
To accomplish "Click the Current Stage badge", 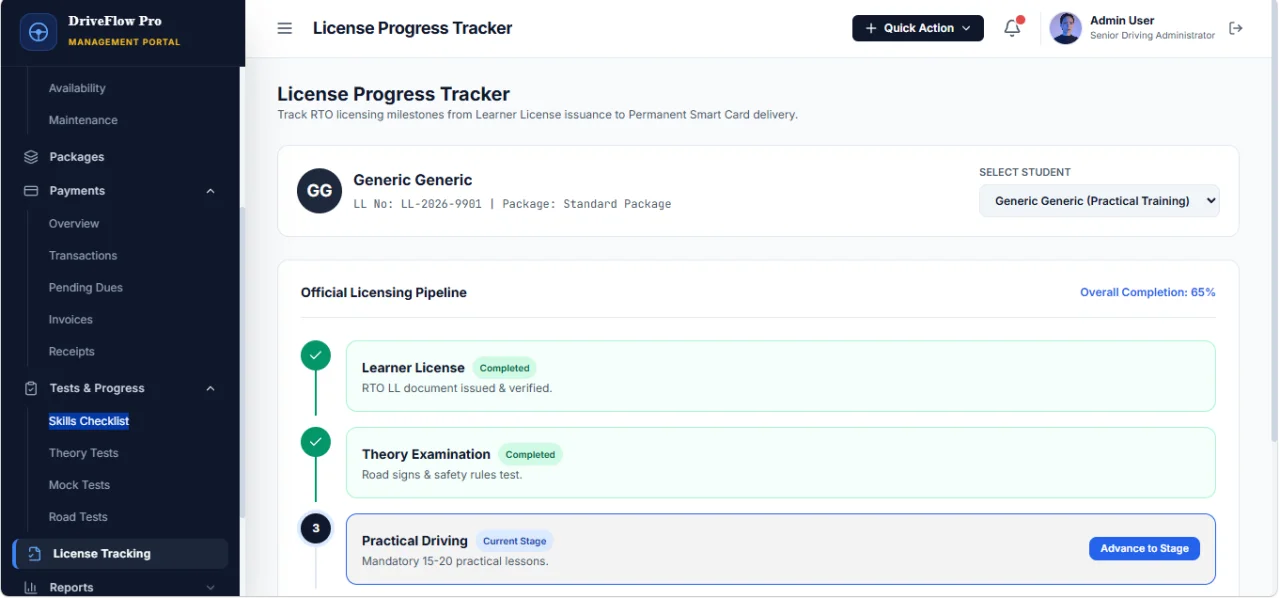I will [515, 541].
